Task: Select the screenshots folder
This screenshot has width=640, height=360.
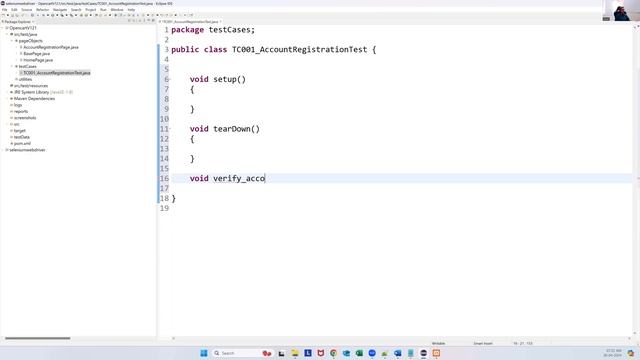Action: 25,118
